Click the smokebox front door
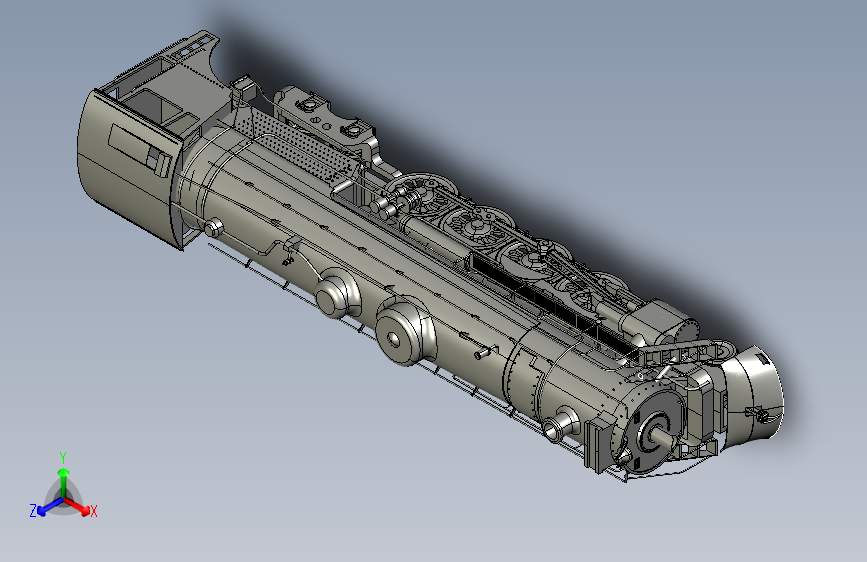 (652, 432)
